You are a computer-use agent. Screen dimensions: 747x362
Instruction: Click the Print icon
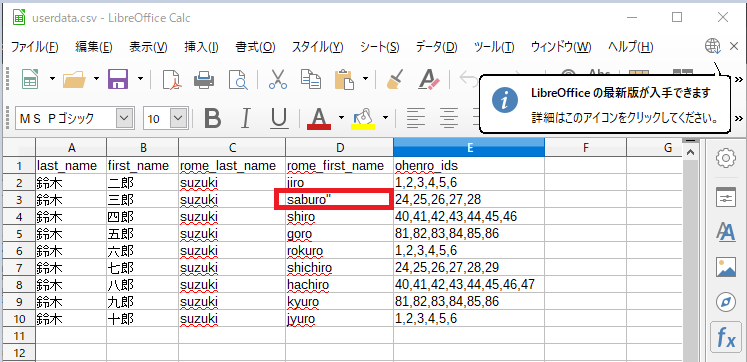point(204,80)
